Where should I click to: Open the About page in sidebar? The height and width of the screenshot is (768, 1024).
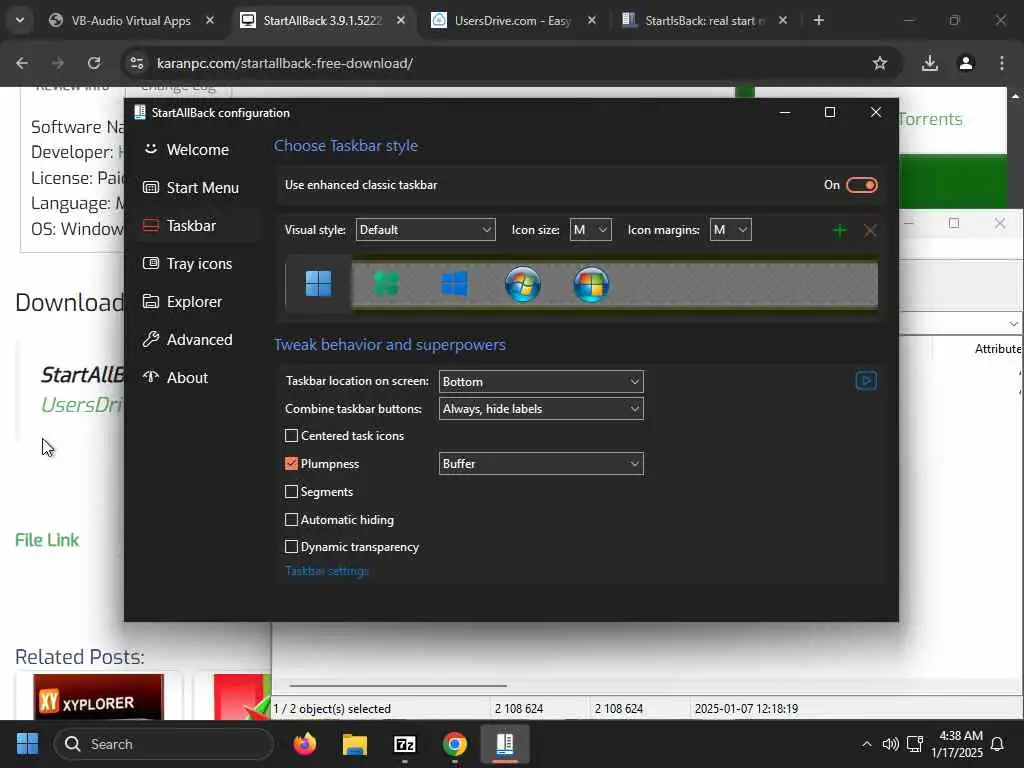point(197,377)
